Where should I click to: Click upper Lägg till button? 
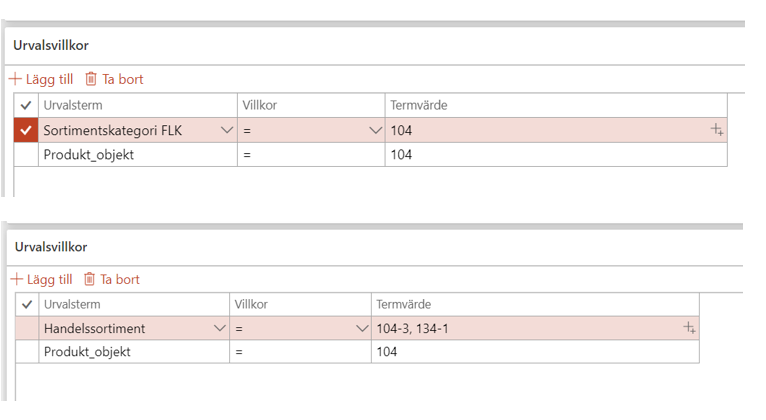click(42, 79)
